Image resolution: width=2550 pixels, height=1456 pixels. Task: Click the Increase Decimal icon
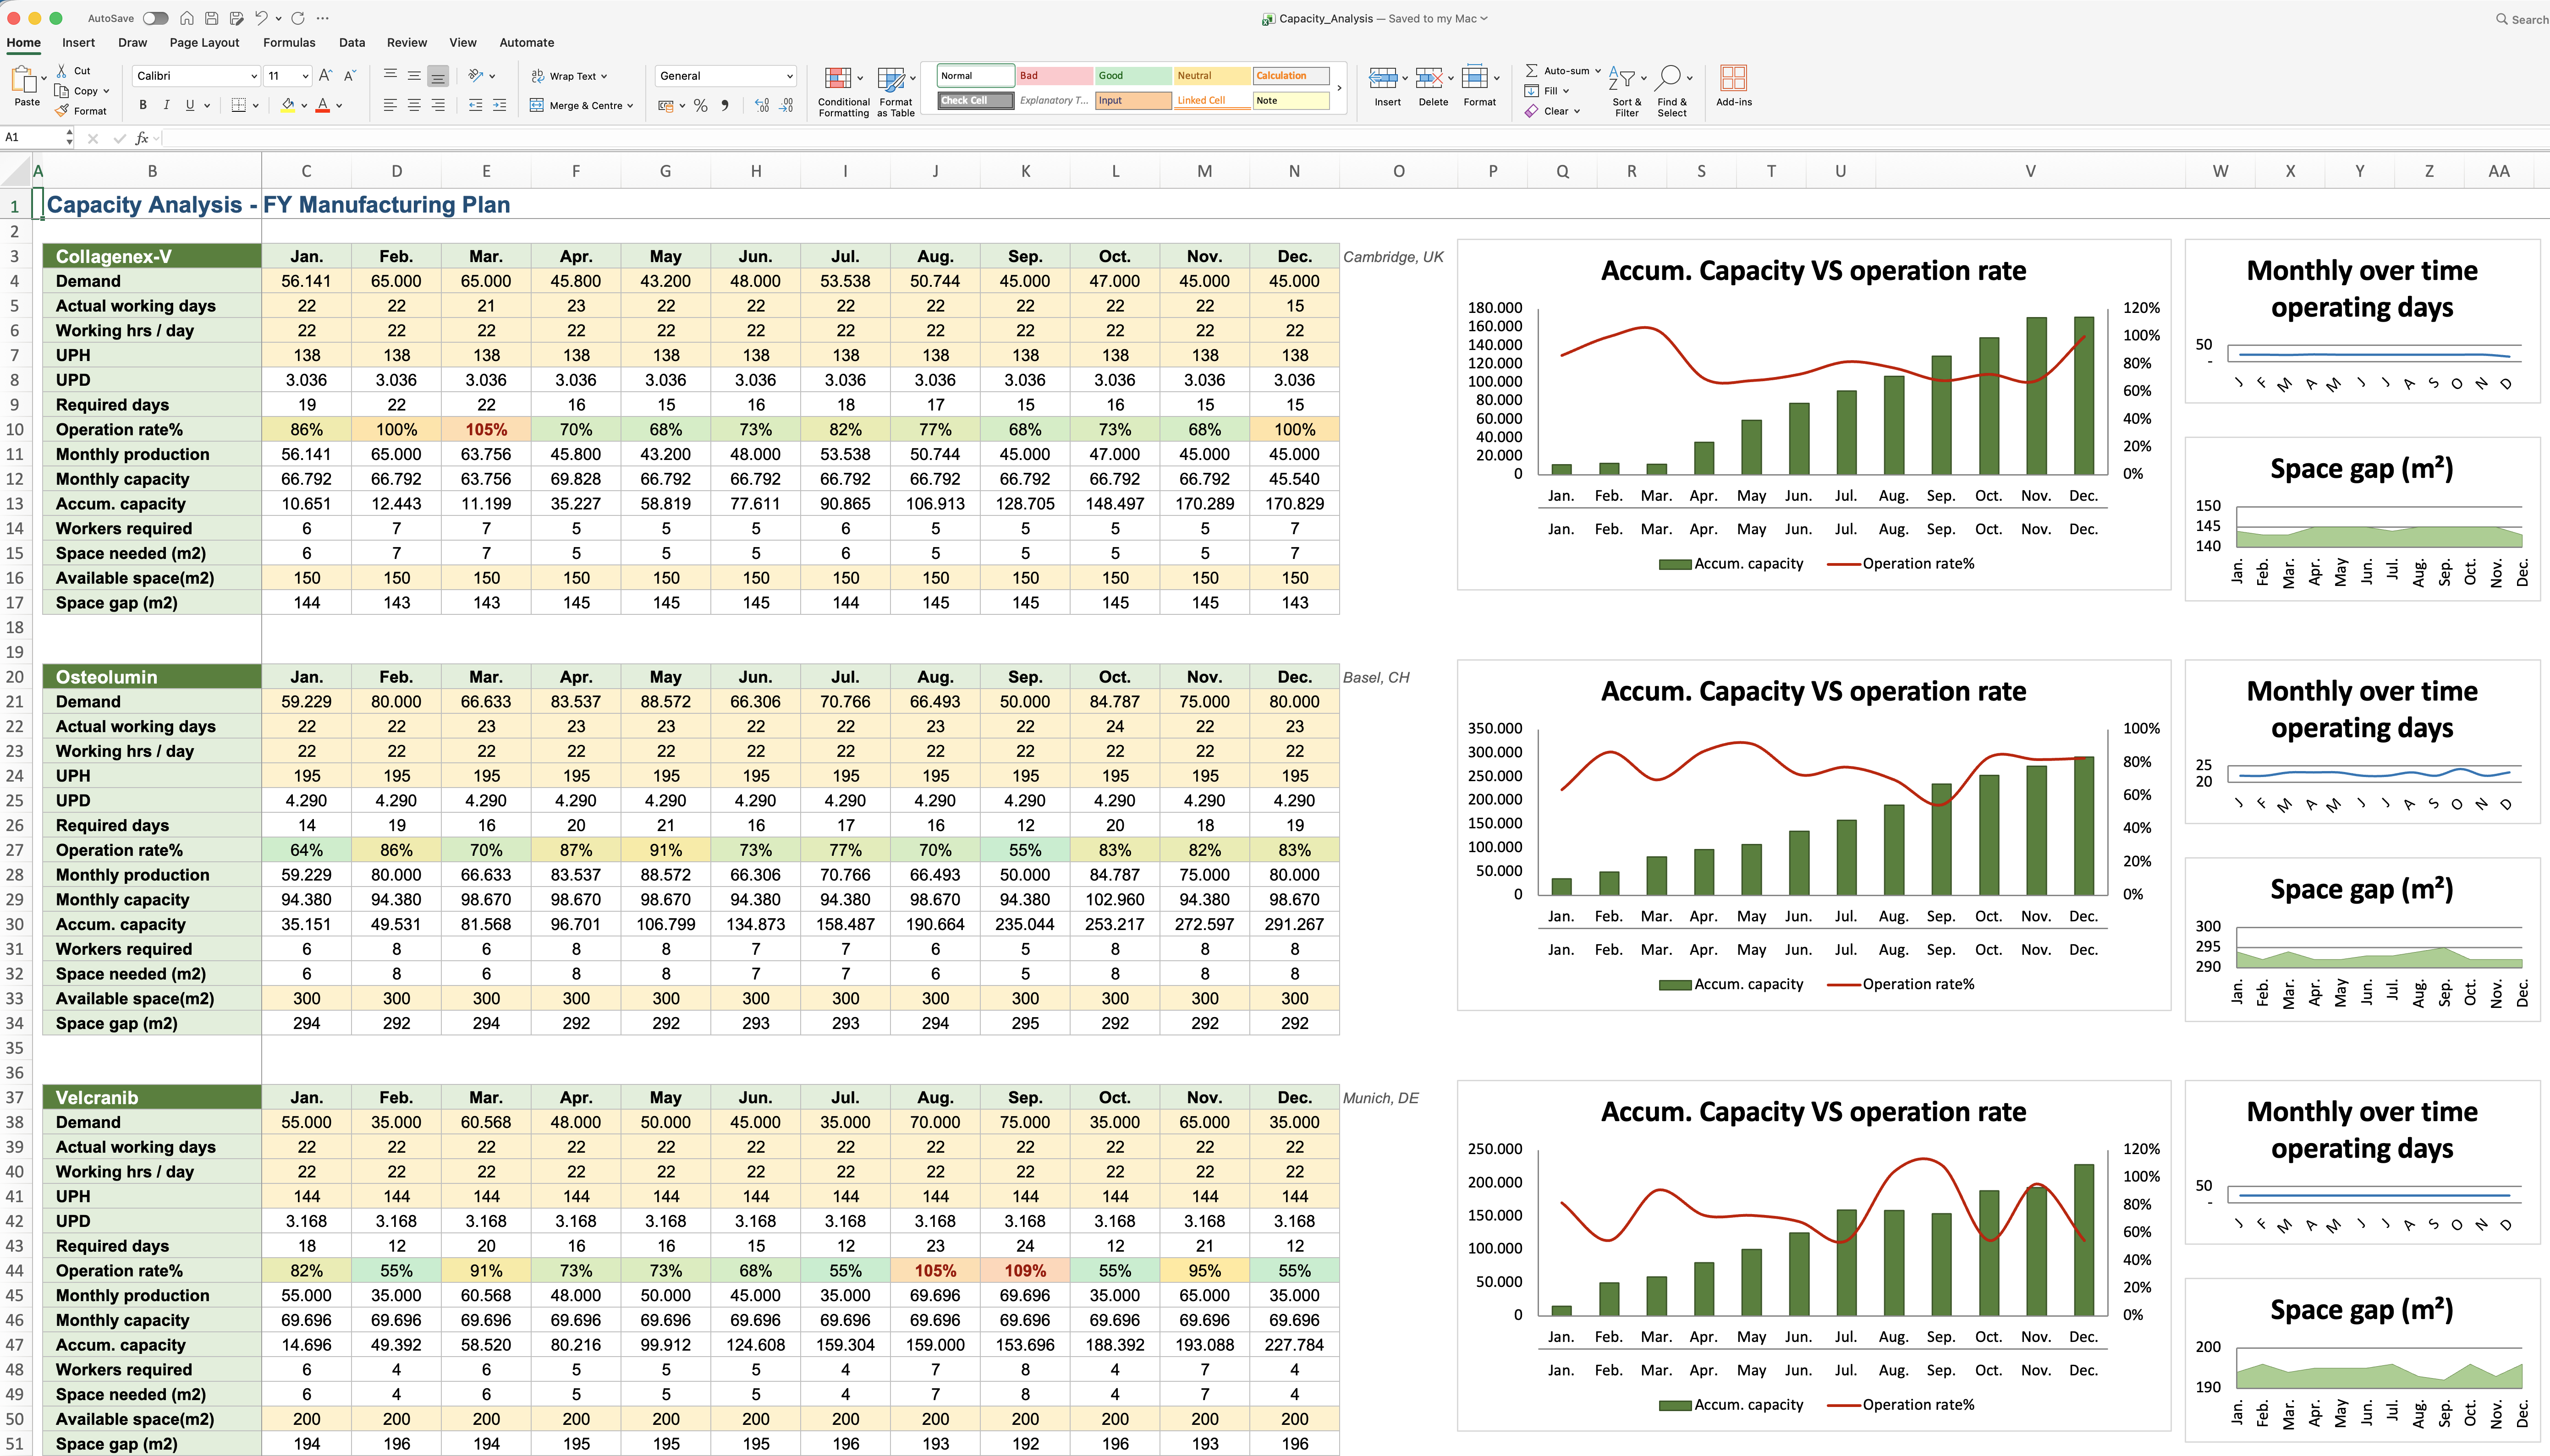coord(763,105)
